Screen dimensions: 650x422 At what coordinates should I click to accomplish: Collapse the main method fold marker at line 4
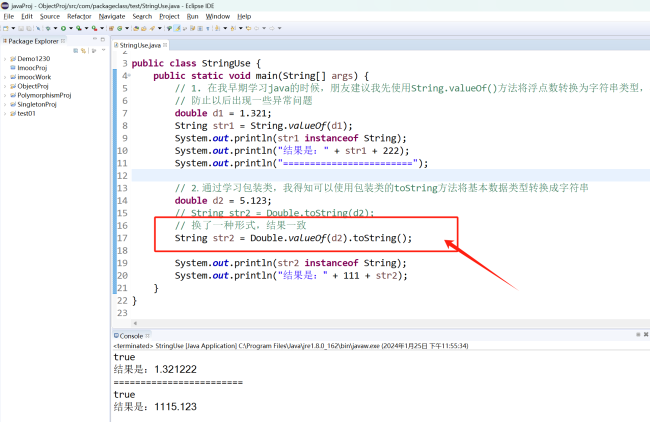(129, 75)
